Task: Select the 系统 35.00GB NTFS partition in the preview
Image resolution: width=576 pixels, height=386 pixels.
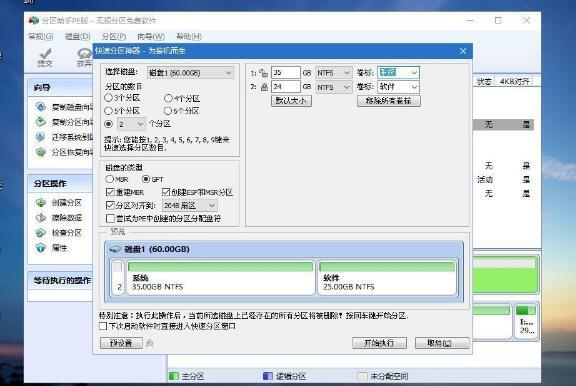Action: pyautogui.click(x=220, y=278)
